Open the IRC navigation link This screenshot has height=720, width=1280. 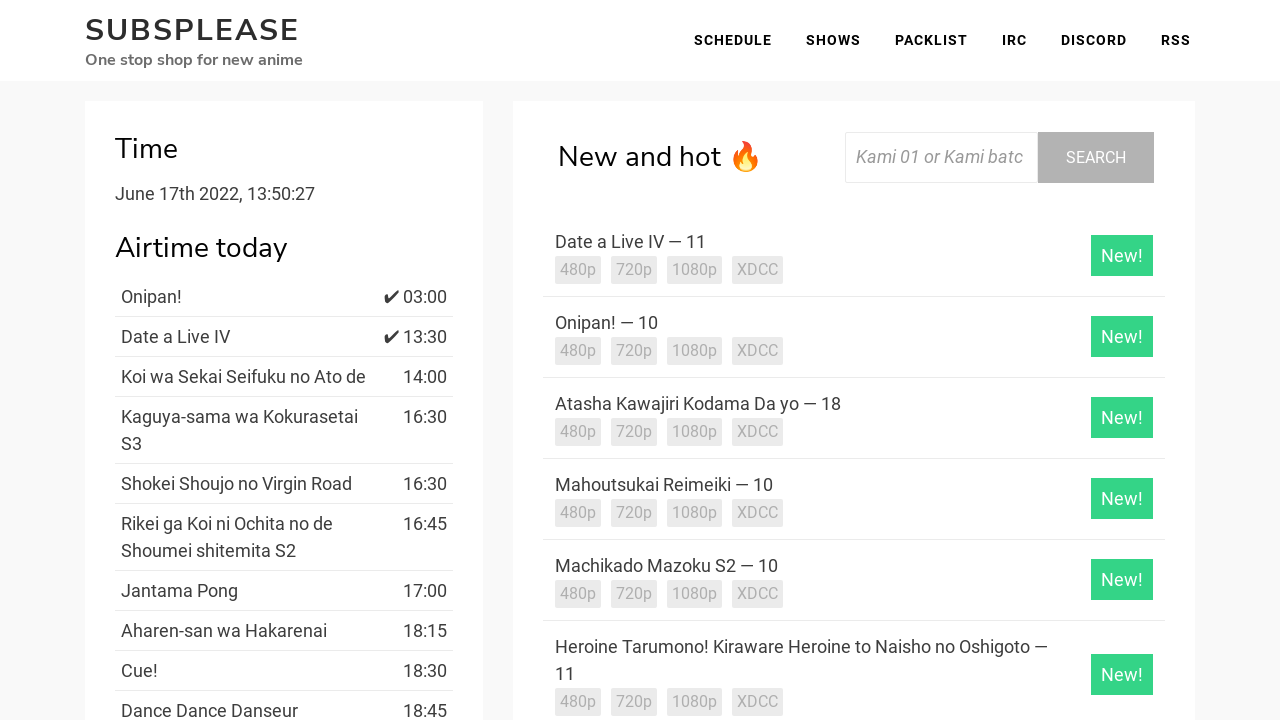[x=1014, y=40]
